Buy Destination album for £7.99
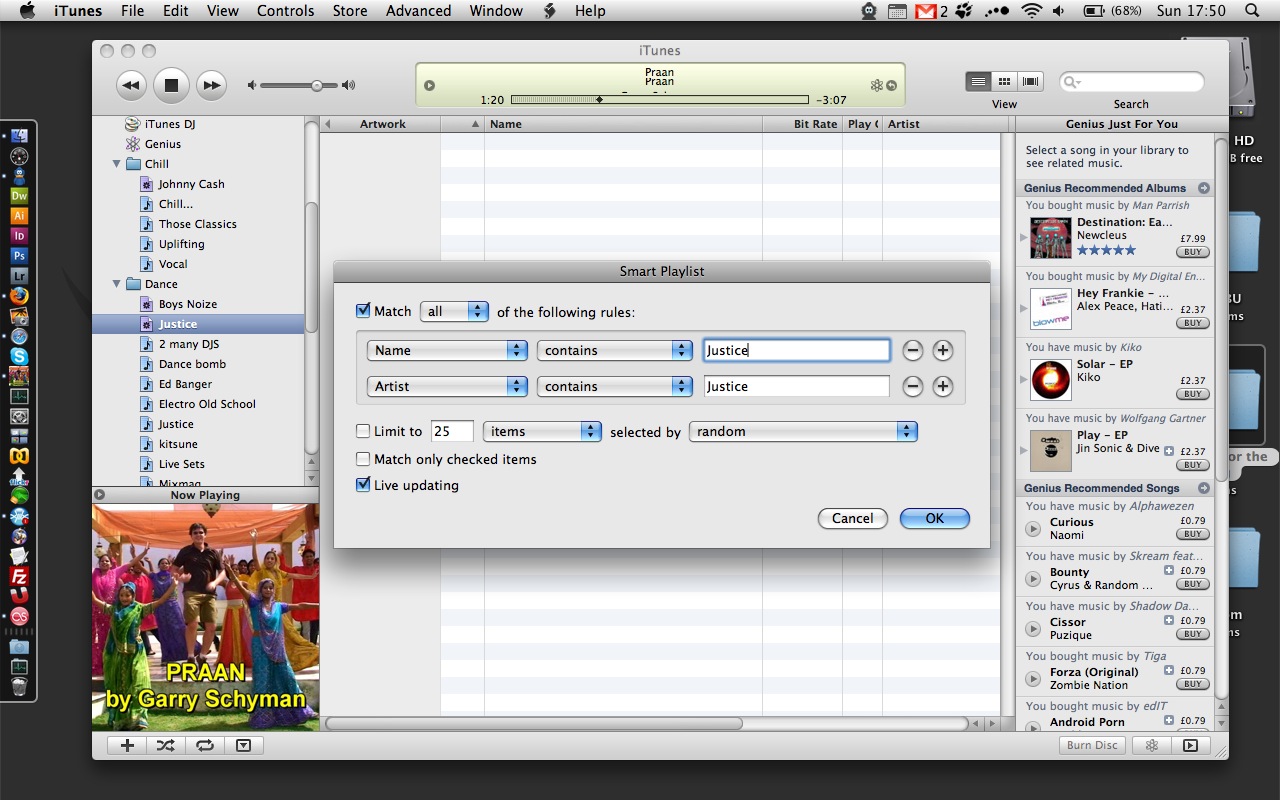Screen dimensions: 1280x800 tap(1192, 252)
